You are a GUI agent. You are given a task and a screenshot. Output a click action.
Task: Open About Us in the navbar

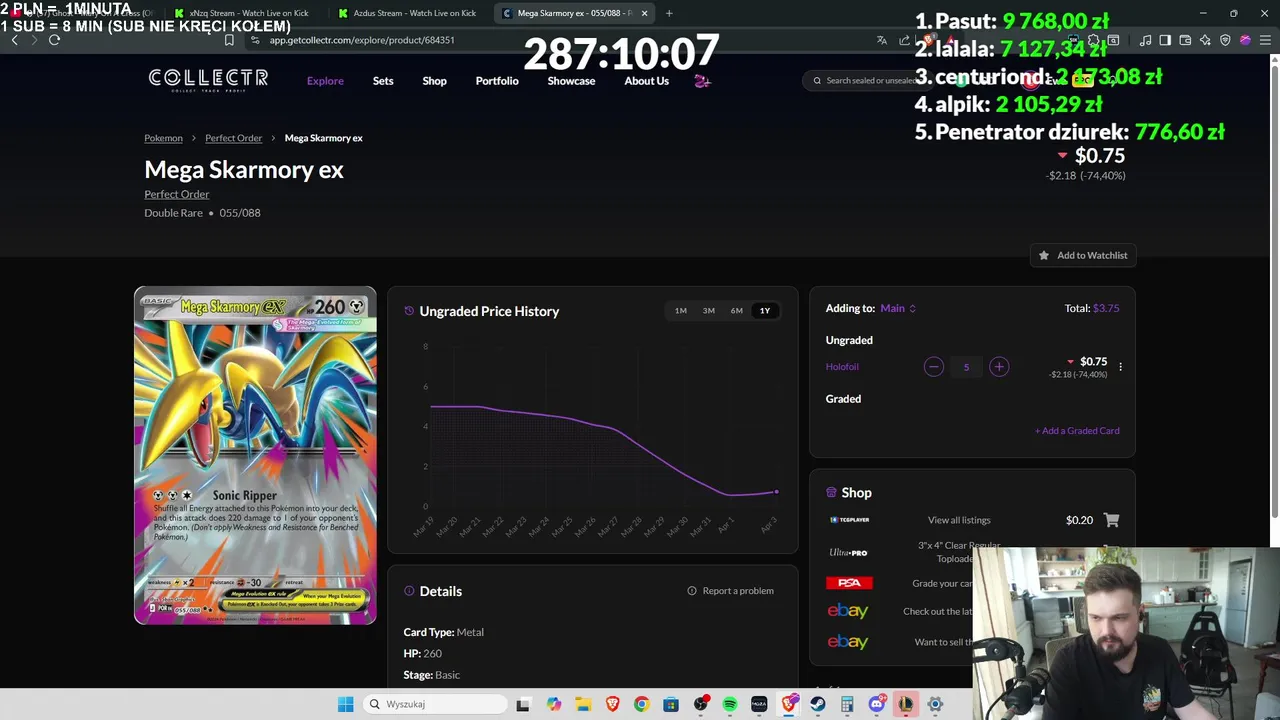(646, 81)
